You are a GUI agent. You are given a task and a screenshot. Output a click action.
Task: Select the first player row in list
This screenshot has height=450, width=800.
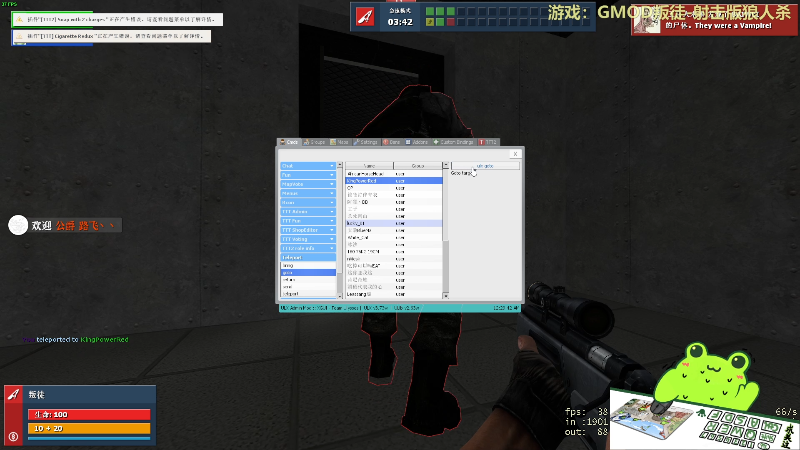(393, 173)
